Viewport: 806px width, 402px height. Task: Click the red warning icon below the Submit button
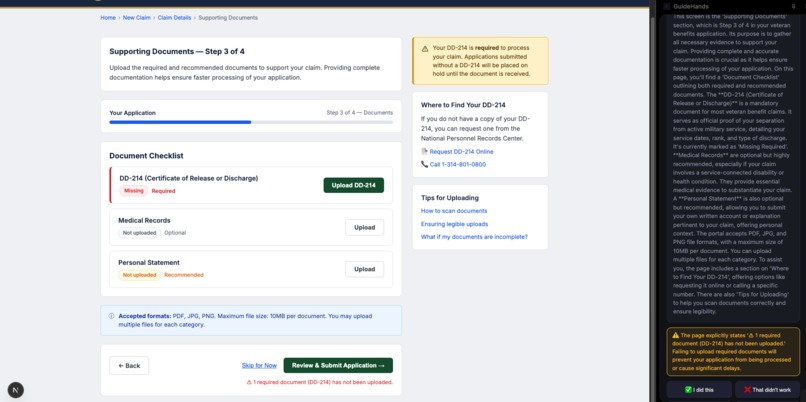point(249,382)
